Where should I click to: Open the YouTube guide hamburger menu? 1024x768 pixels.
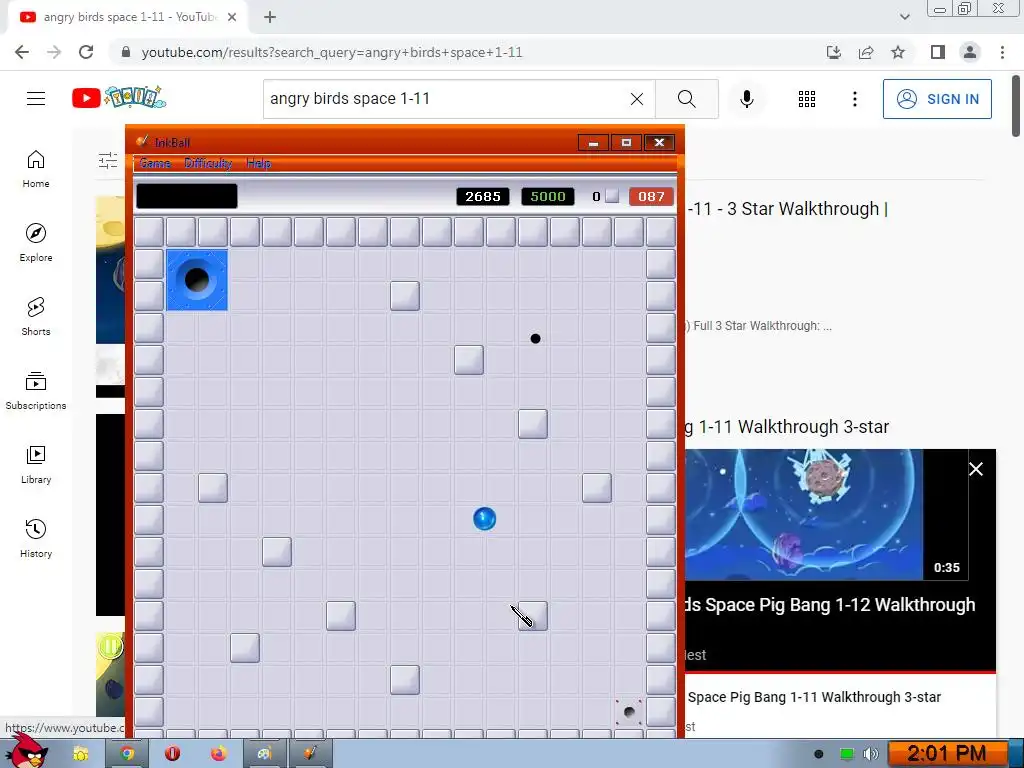click(36, 99)
